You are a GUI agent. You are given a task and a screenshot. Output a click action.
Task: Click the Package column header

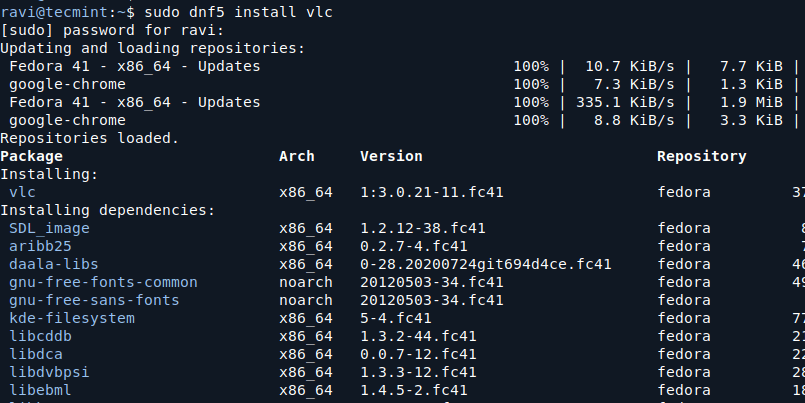(31, 156)
